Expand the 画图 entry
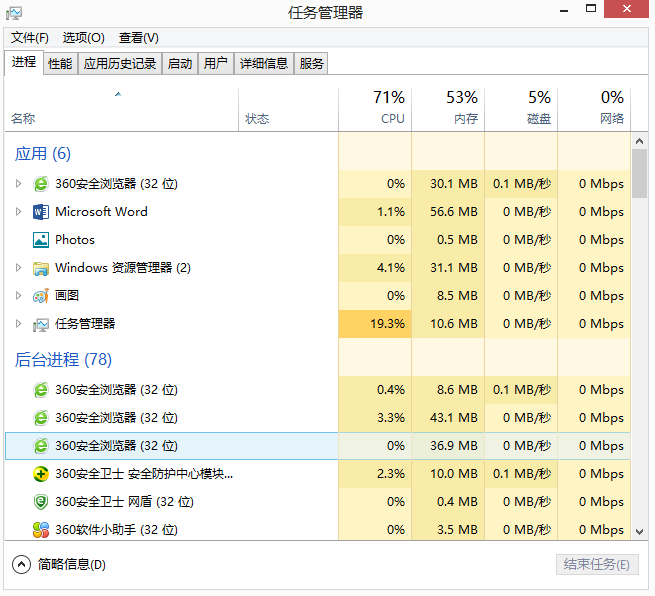The image size is (655, 596). [x=18, y=296]
